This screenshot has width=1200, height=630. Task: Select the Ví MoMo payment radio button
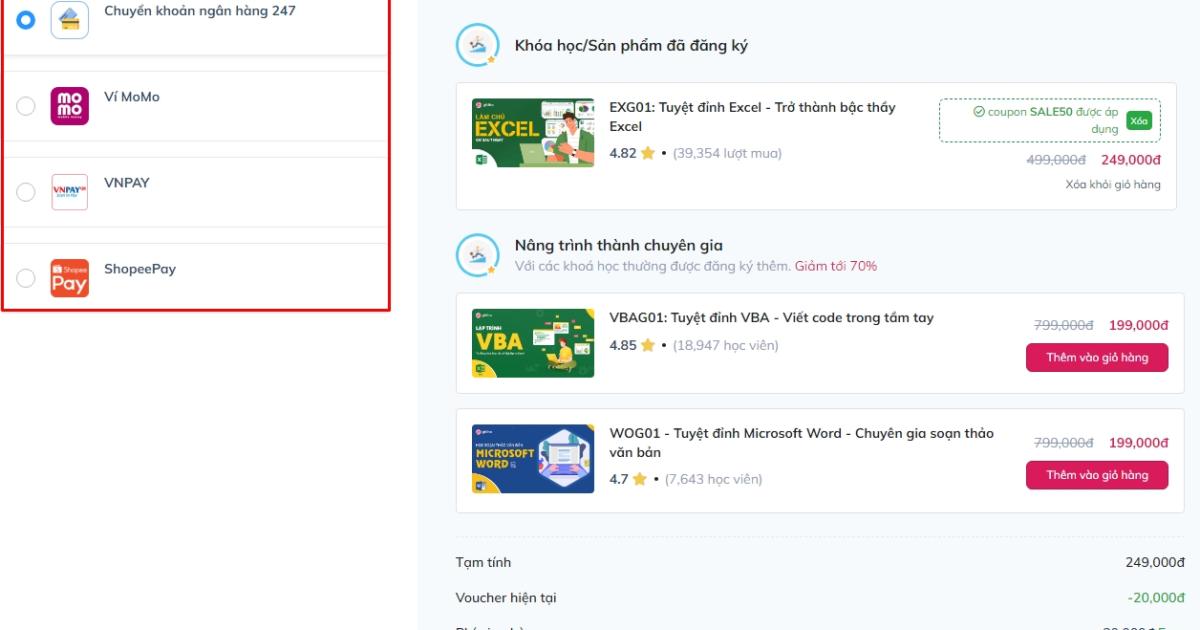coord(26,105)
